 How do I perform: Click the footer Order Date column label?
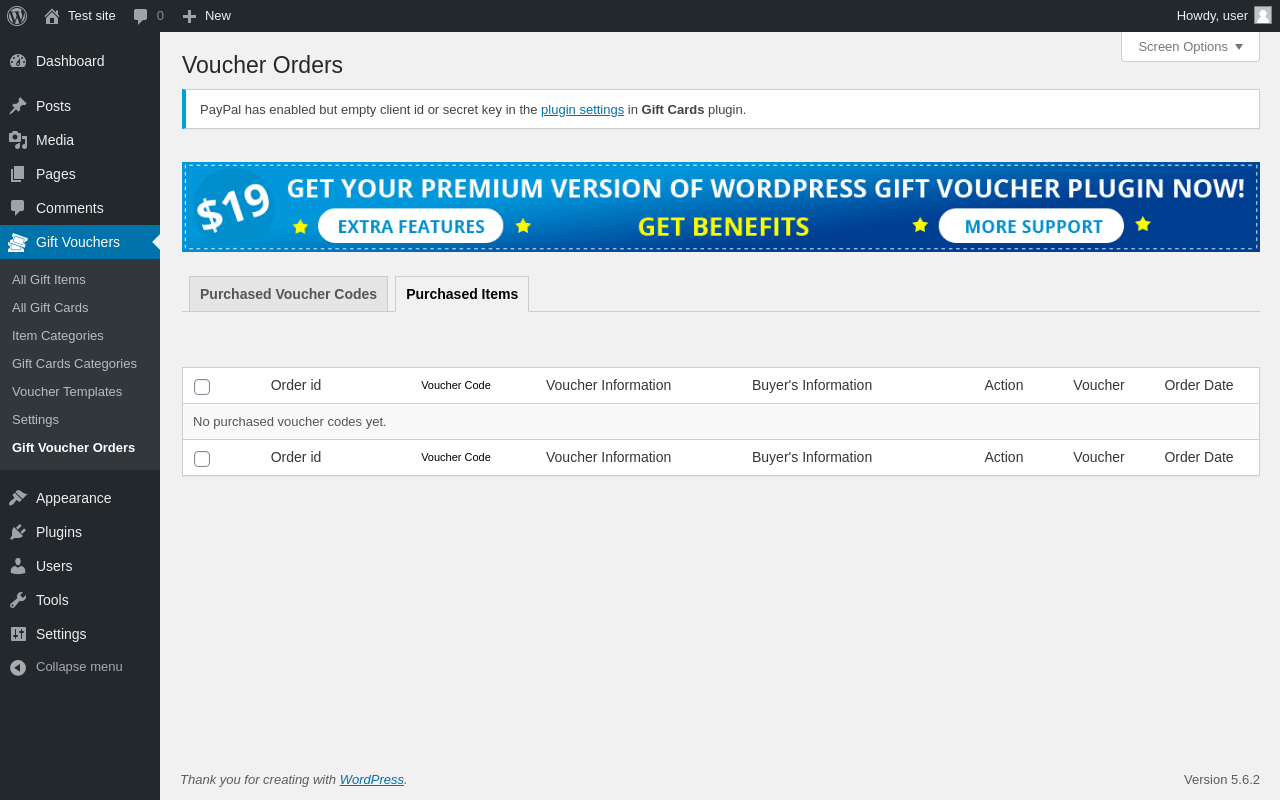[x=1199, y=457]
